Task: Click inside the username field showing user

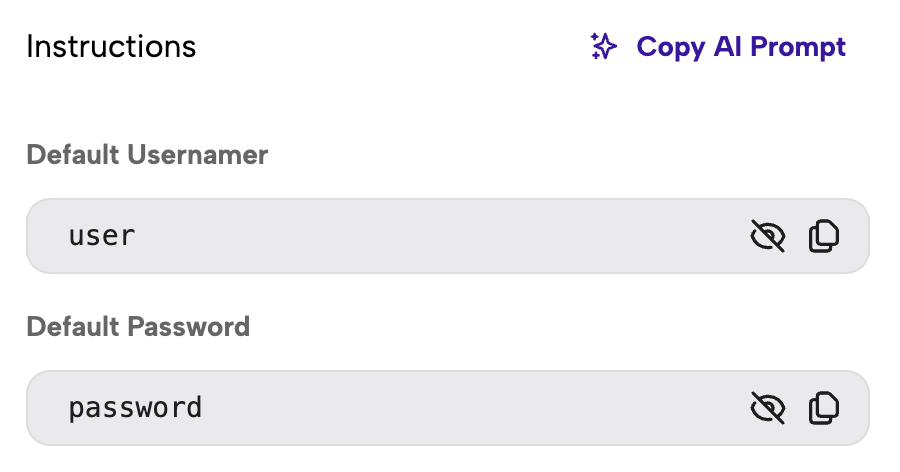Action: (x=400, y=236)
